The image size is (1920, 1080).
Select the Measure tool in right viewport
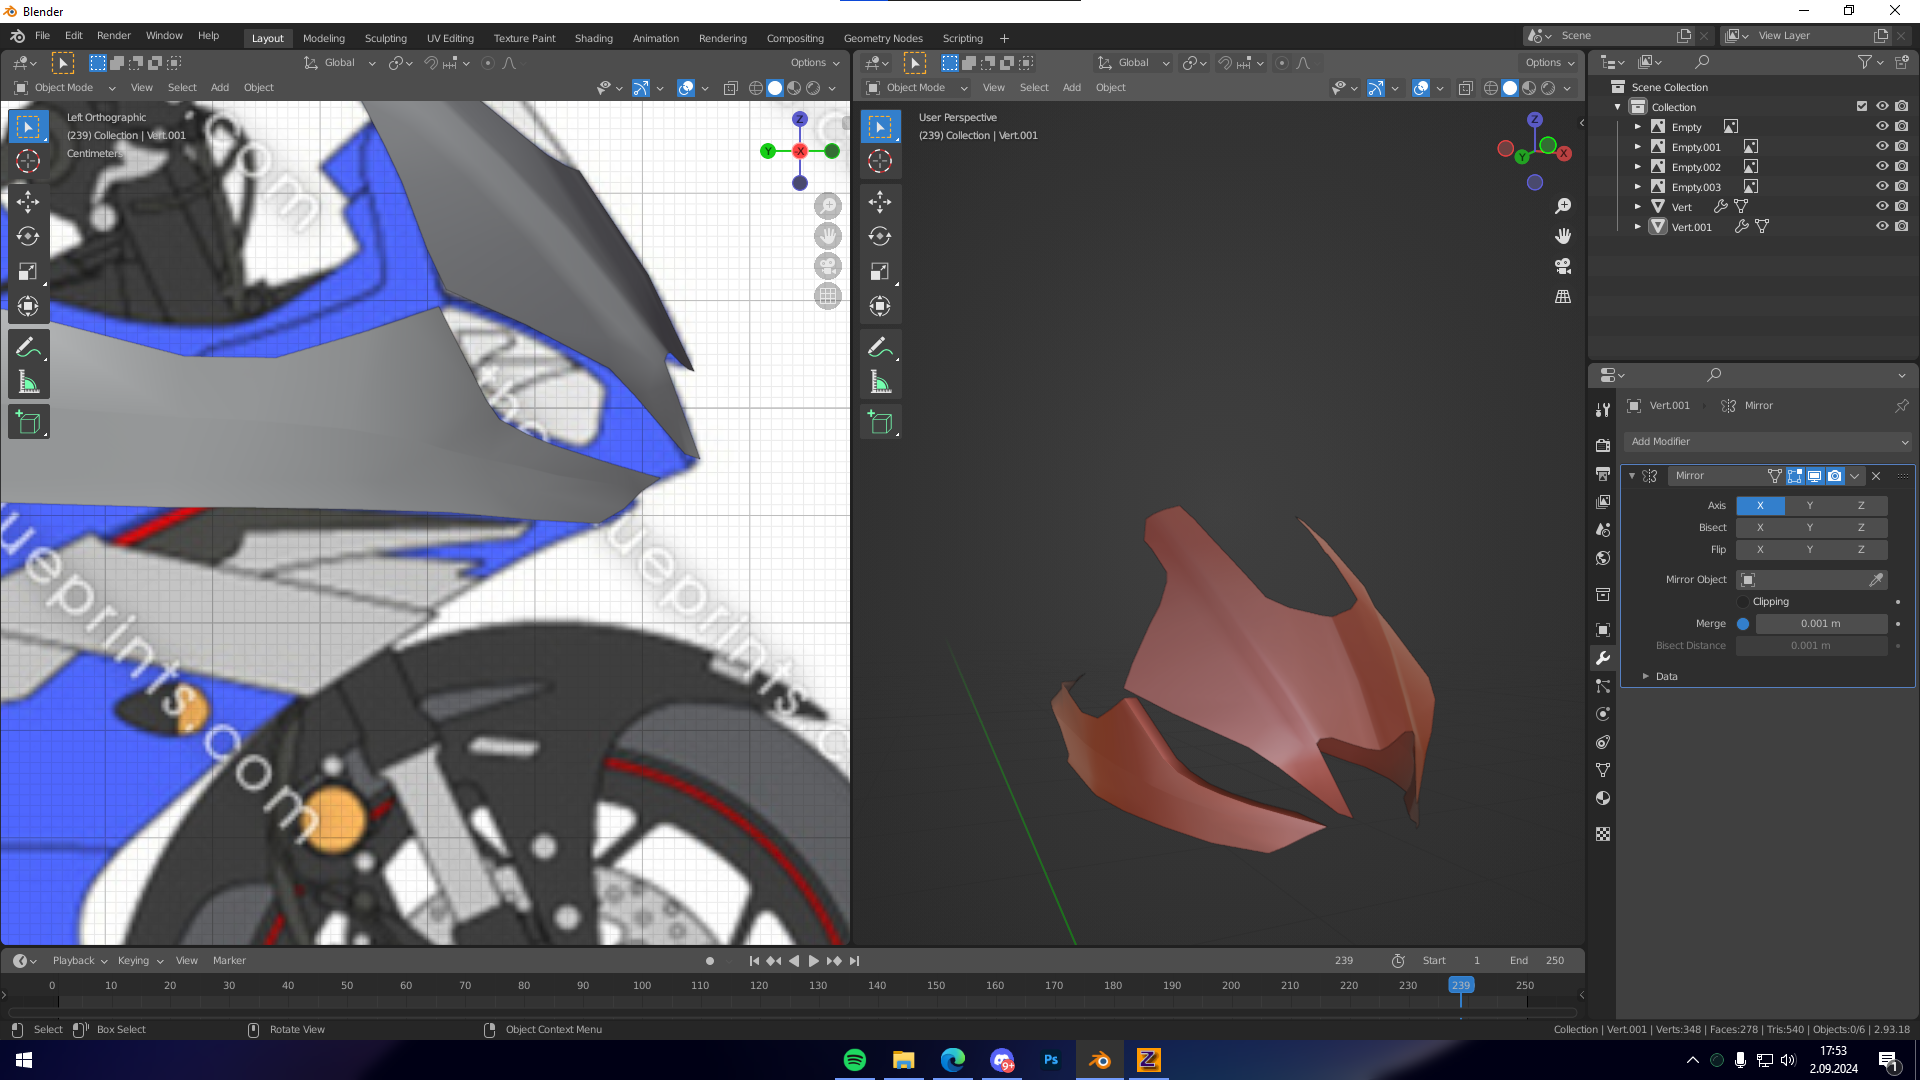880,382
